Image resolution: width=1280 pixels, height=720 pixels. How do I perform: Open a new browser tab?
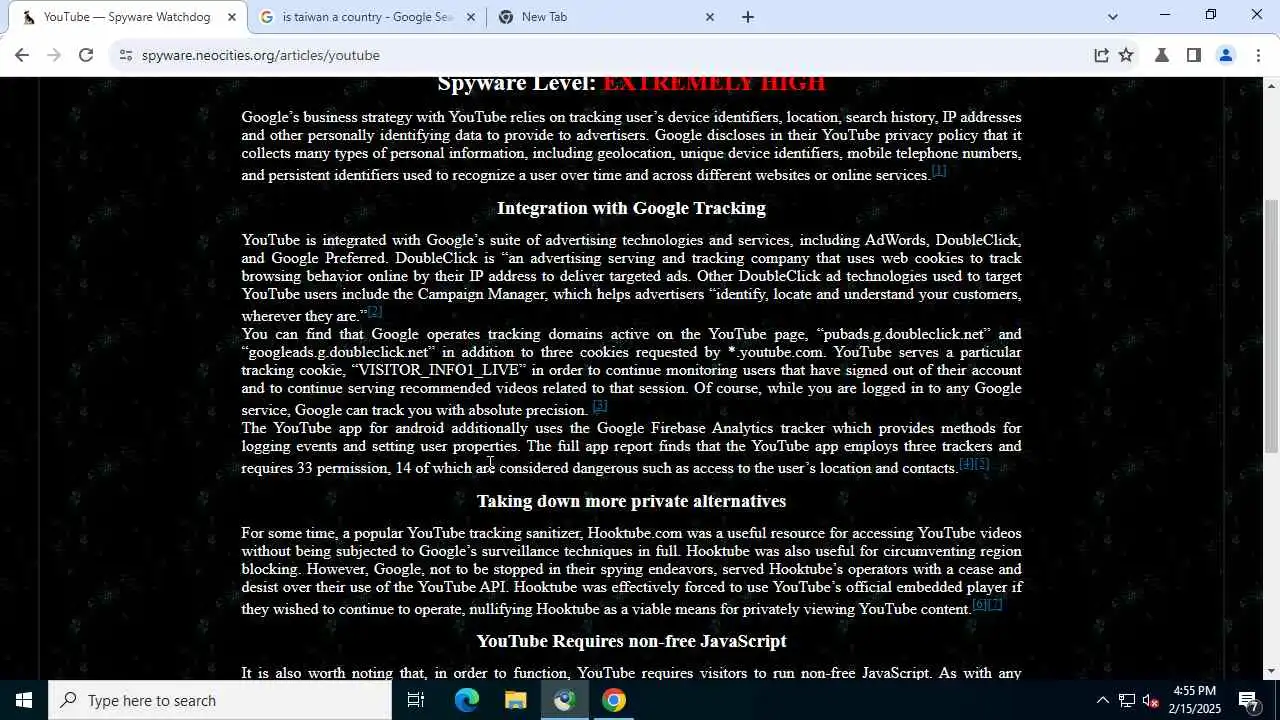[x=748, y=16]
